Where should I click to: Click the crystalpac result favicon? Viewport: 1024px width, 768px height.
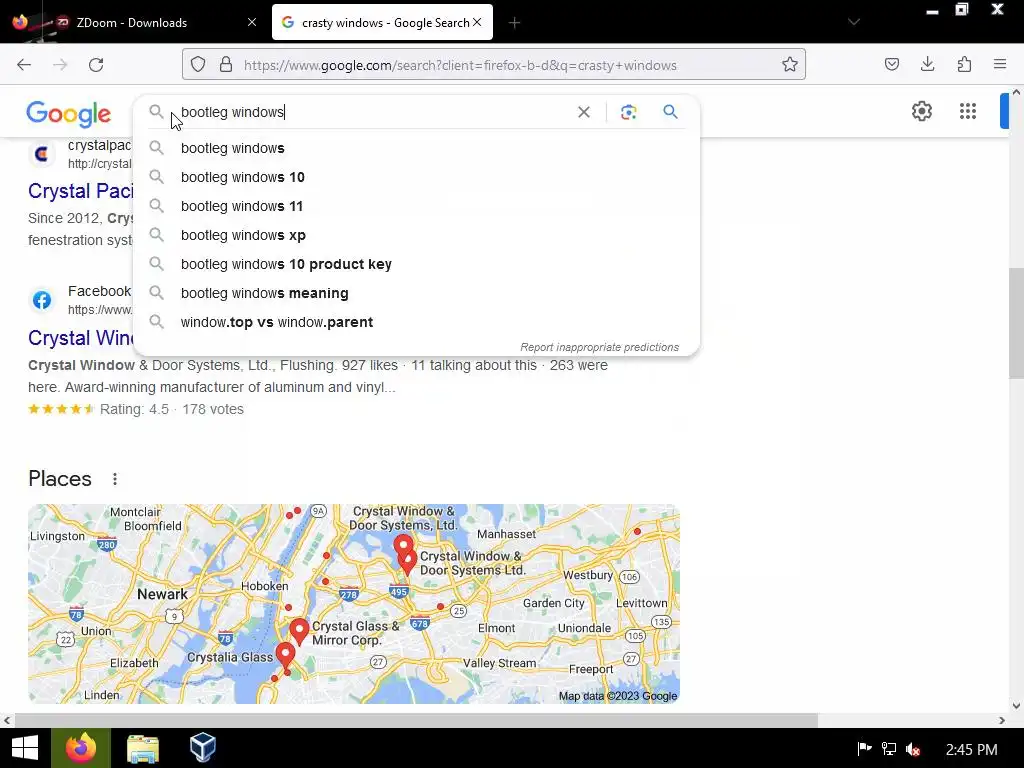coord(42,154)
